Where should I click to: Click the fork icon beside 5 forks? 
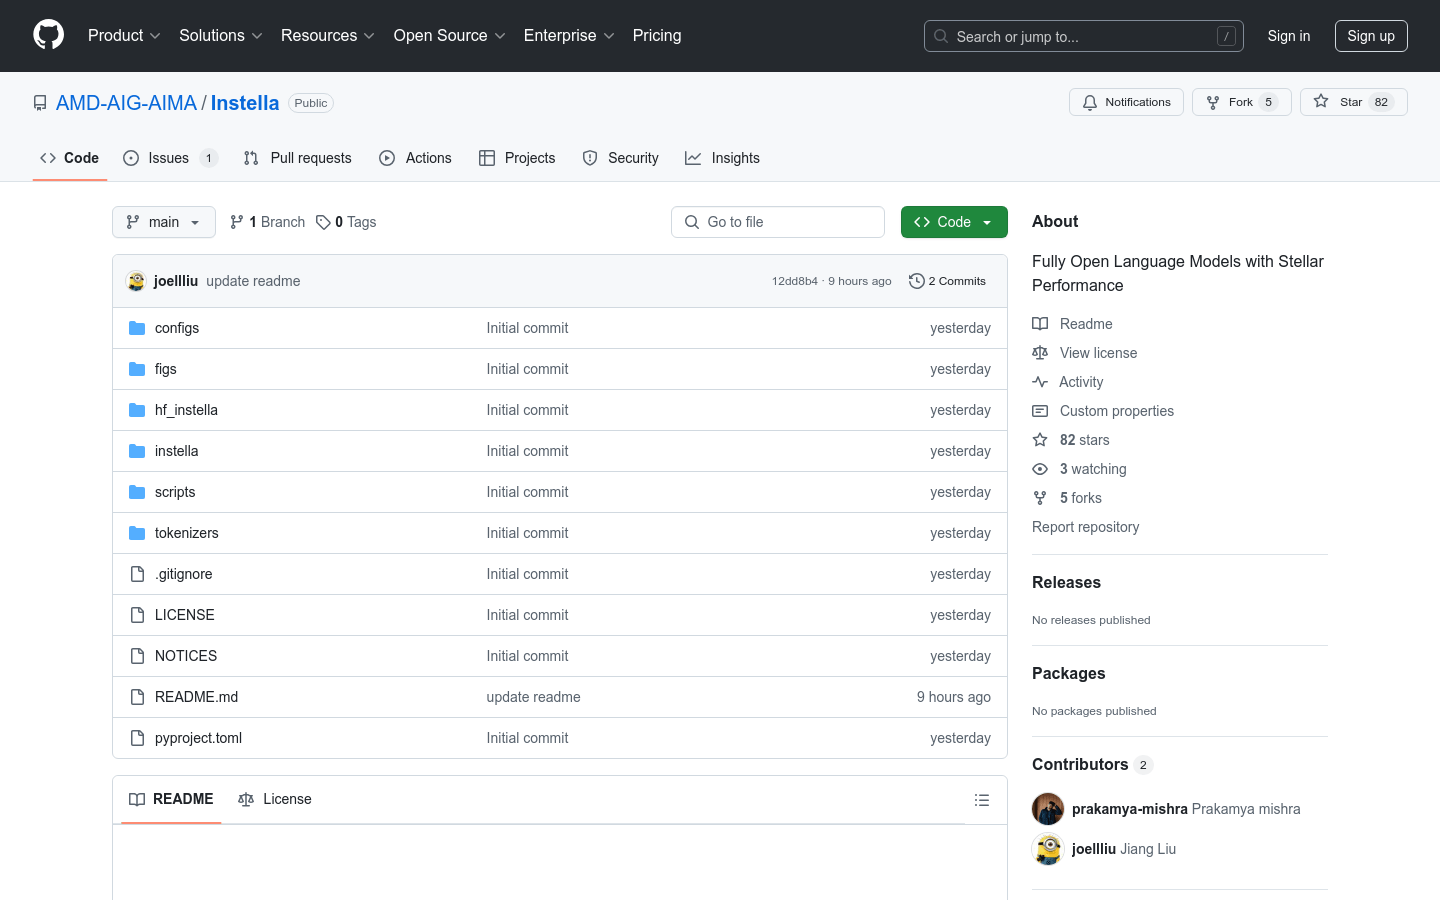1040,498
